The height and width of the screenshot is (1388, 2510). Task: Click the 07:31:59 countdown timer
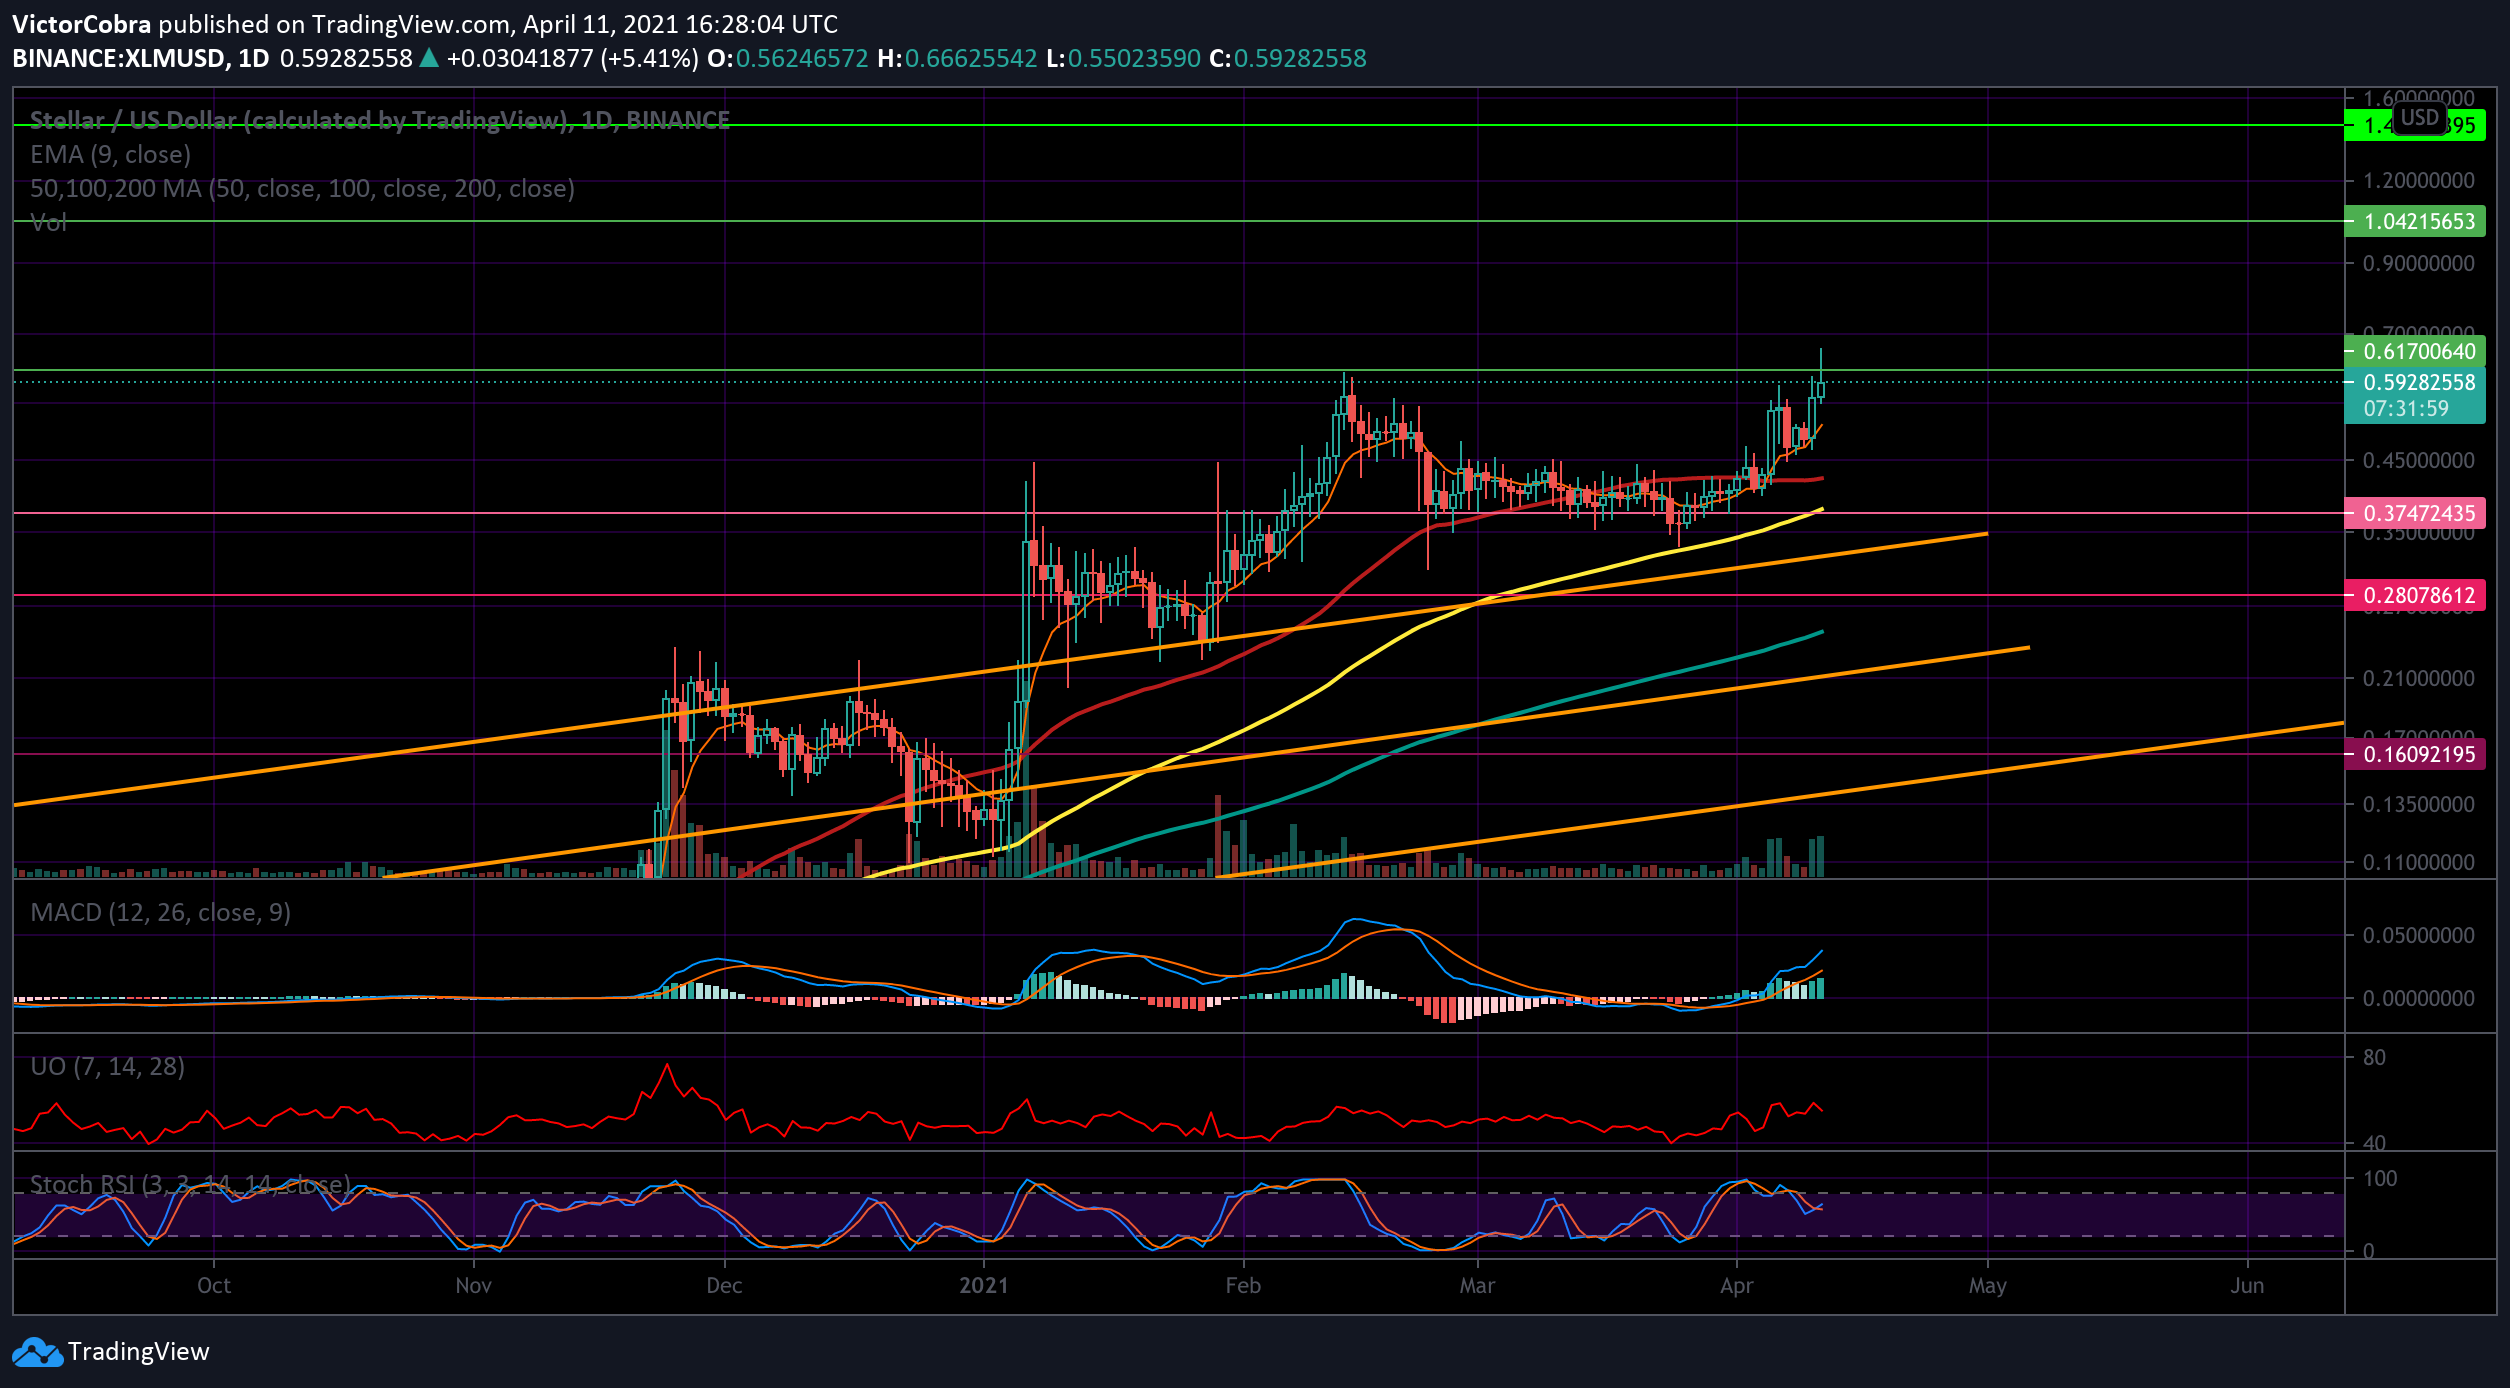(2406, 409)
